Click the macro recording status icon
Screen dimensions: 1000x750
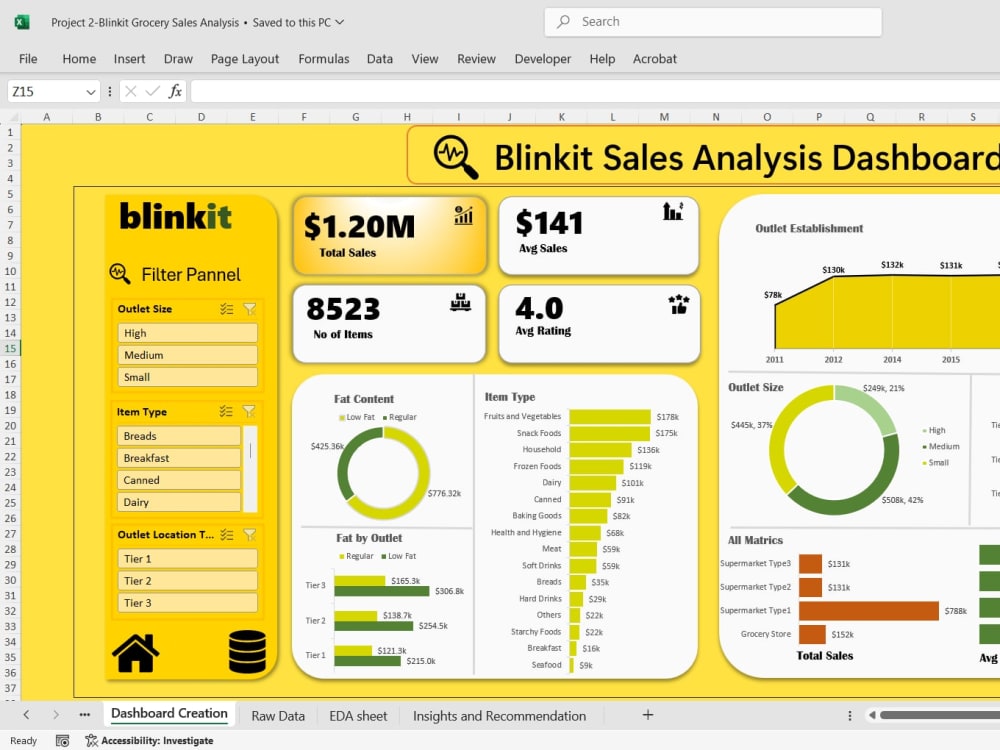(x=62, y=740)
